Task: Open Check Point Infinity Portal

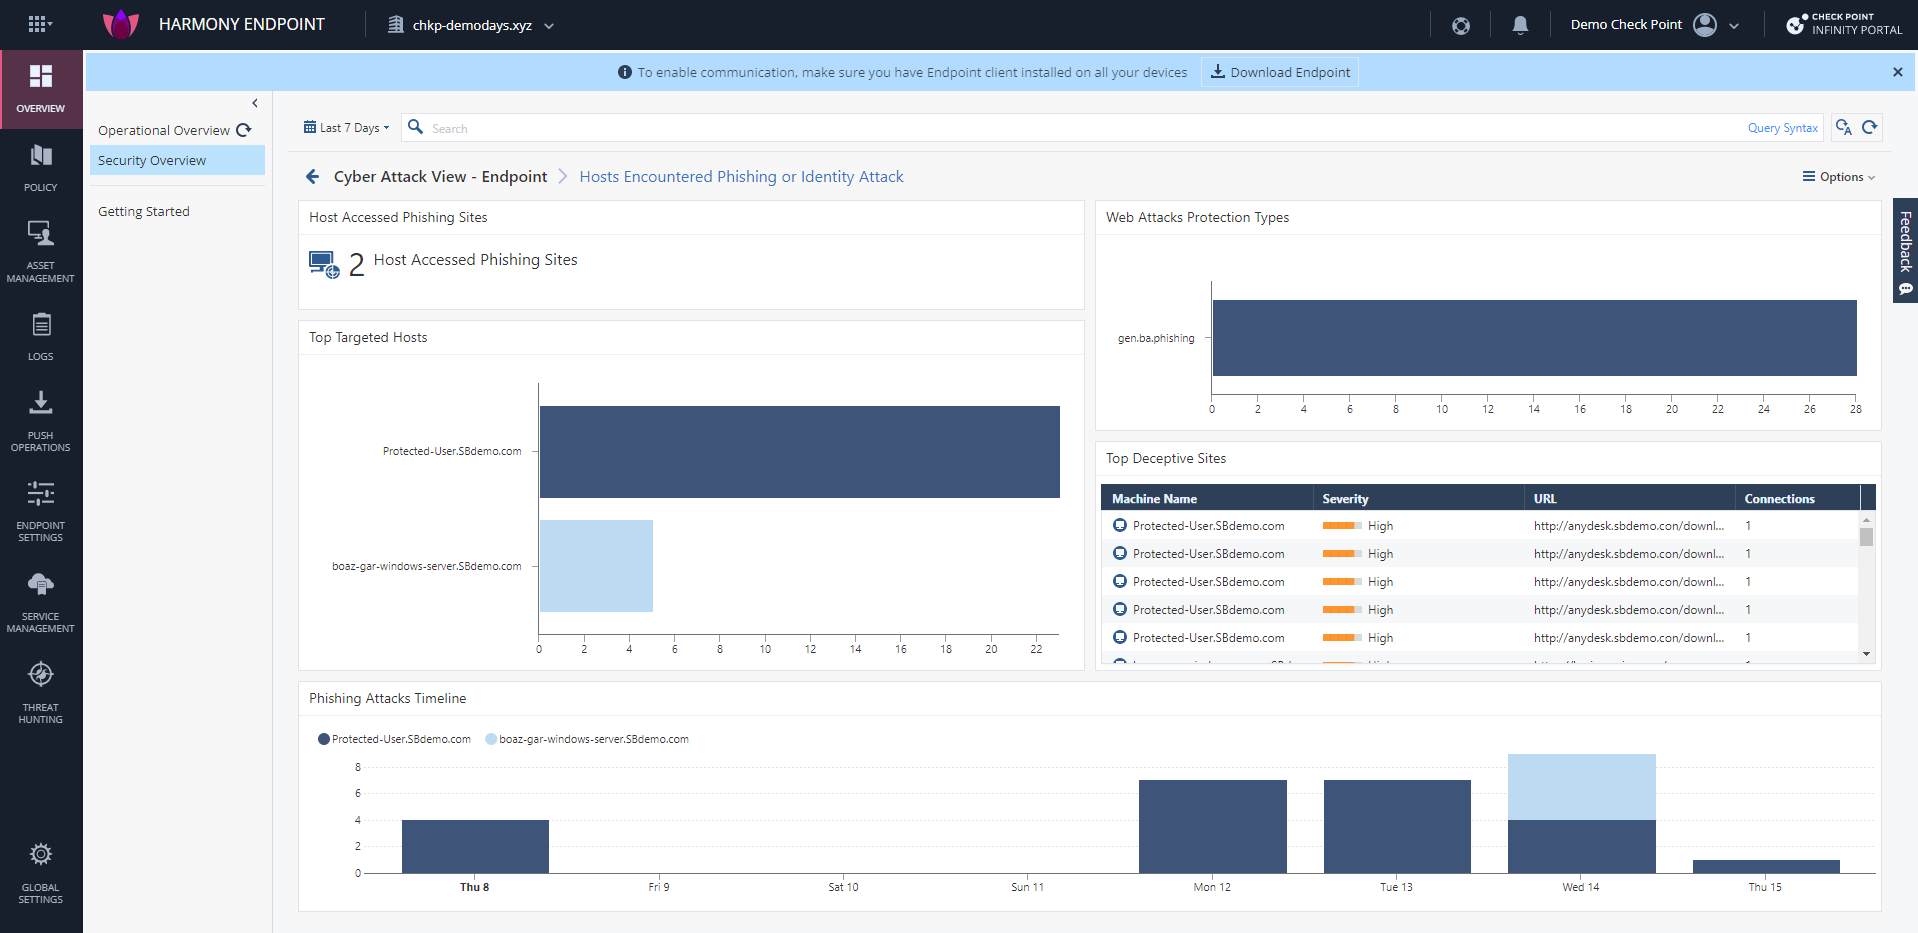Action: (1844, 24)
